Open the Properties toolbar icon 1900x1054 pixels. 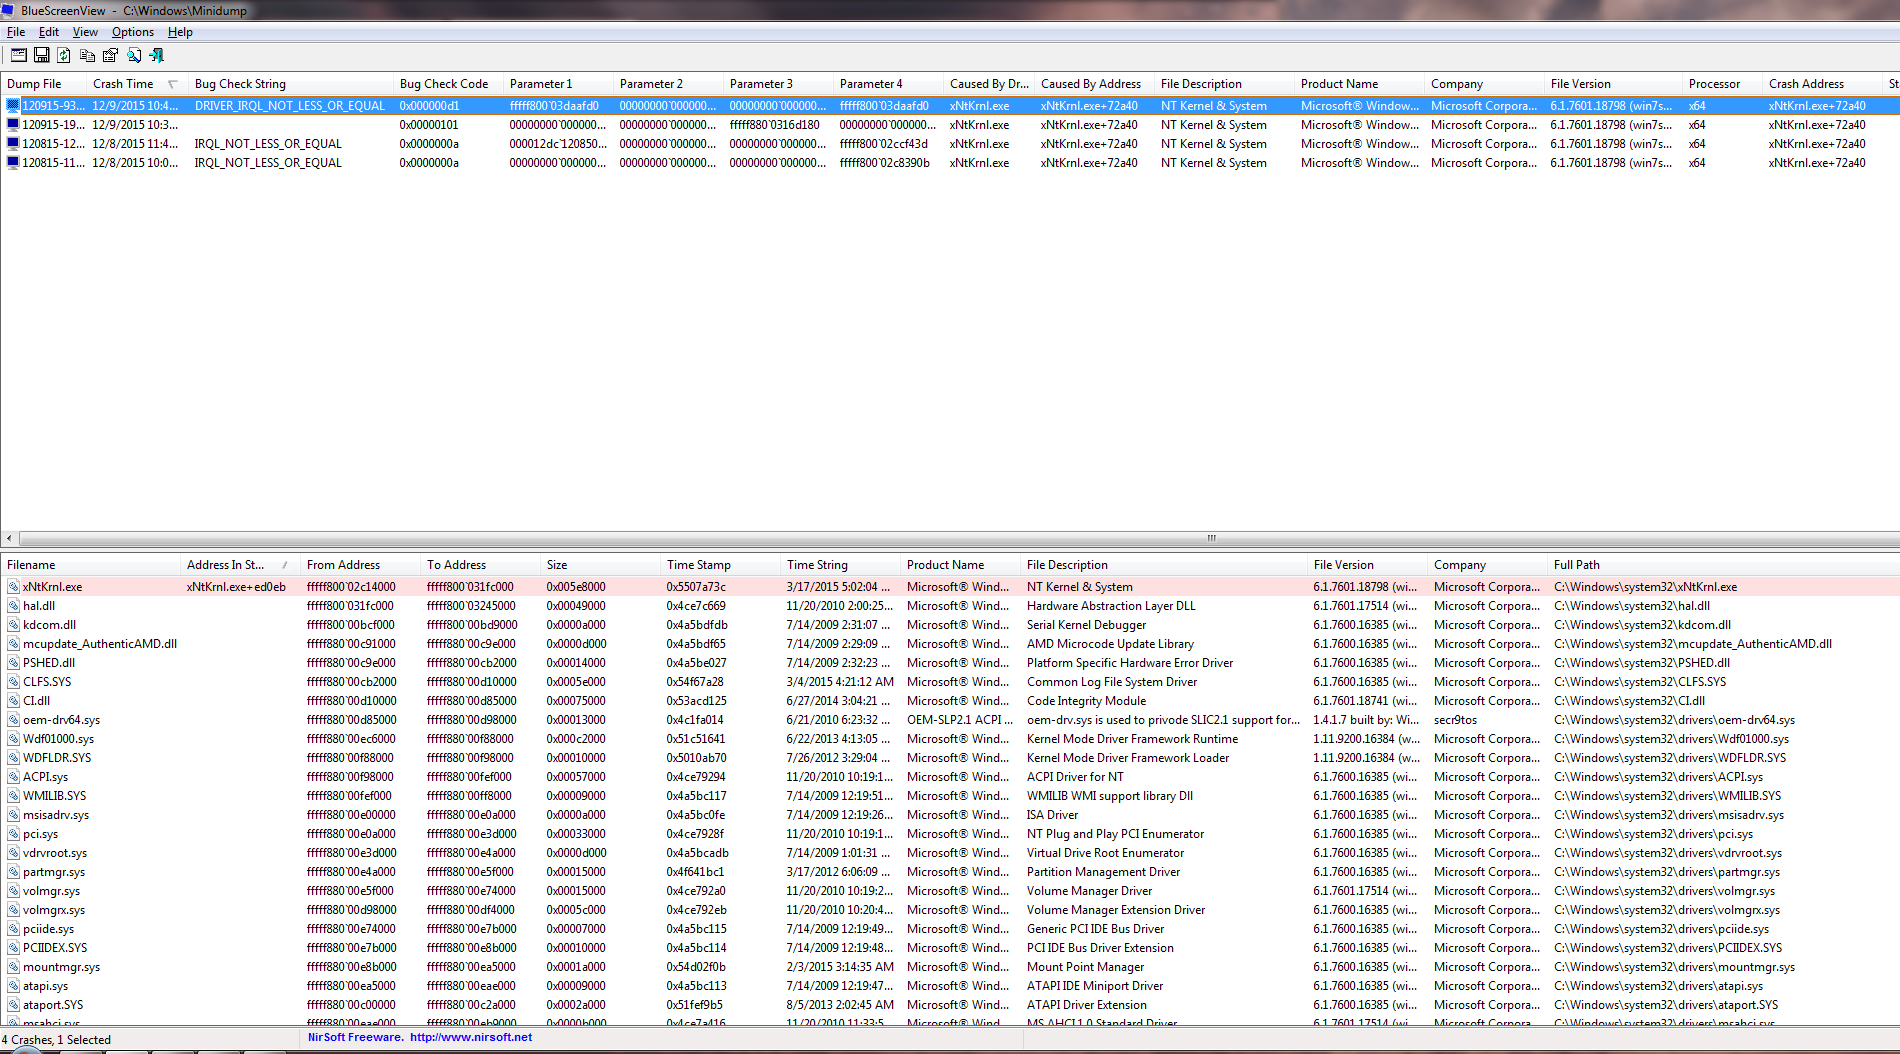pyautogui.click(x=110, y=55)
